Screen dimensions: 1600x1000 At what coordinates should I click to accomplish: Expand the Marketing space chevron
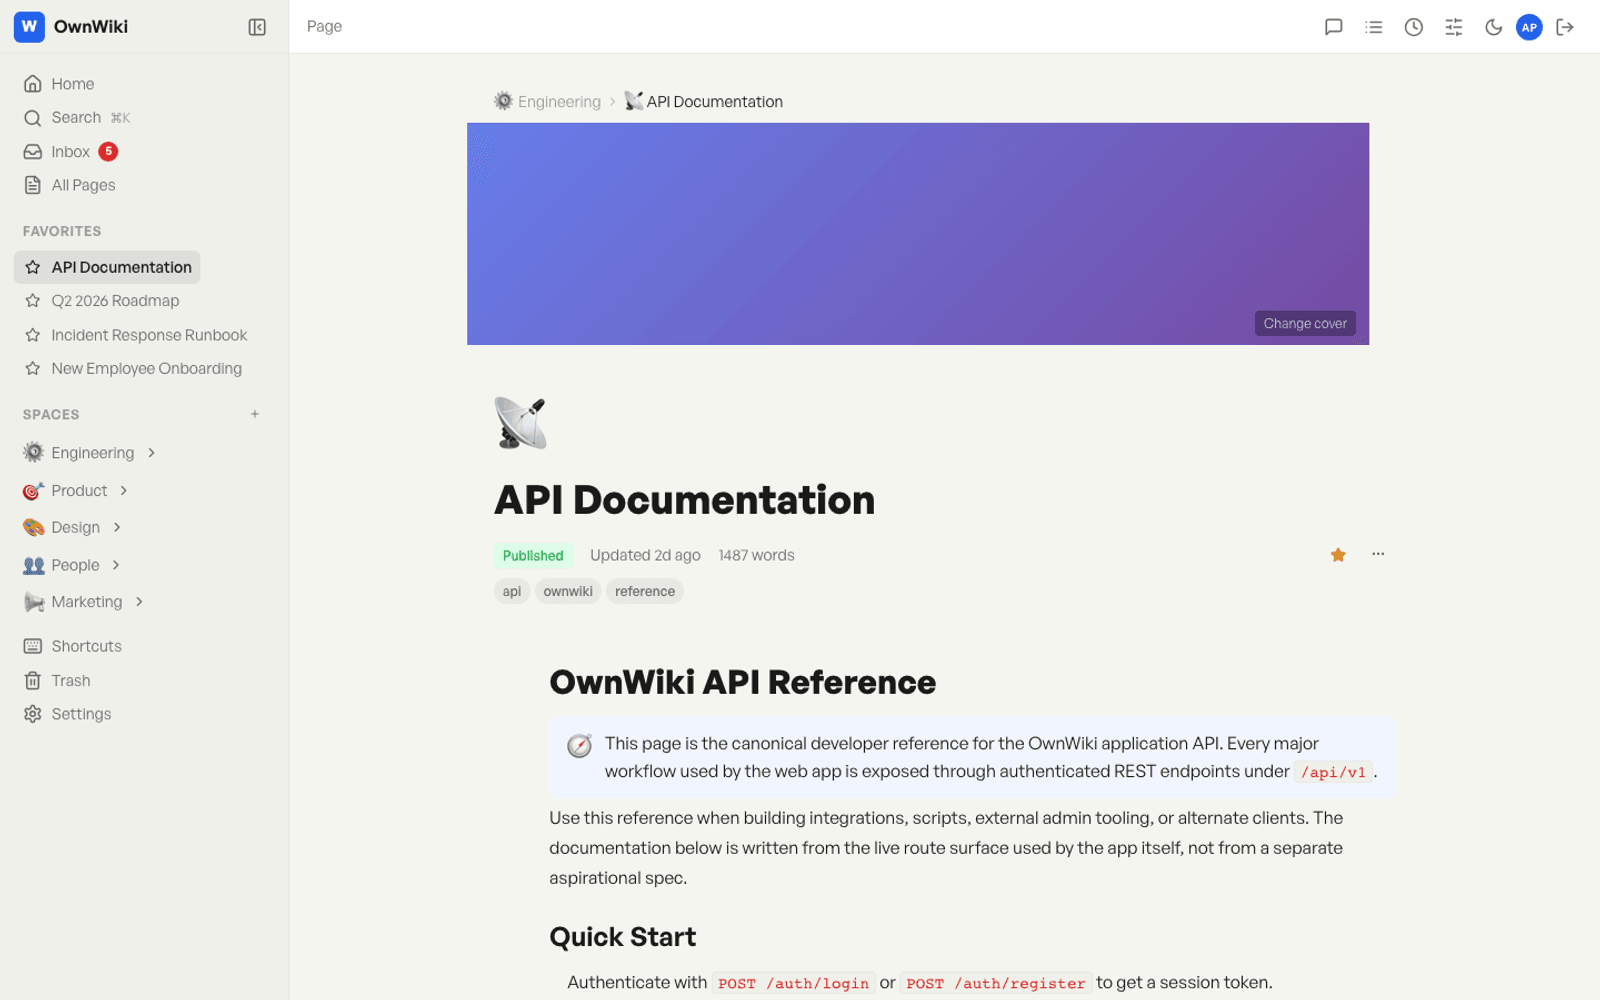point(139,602)
